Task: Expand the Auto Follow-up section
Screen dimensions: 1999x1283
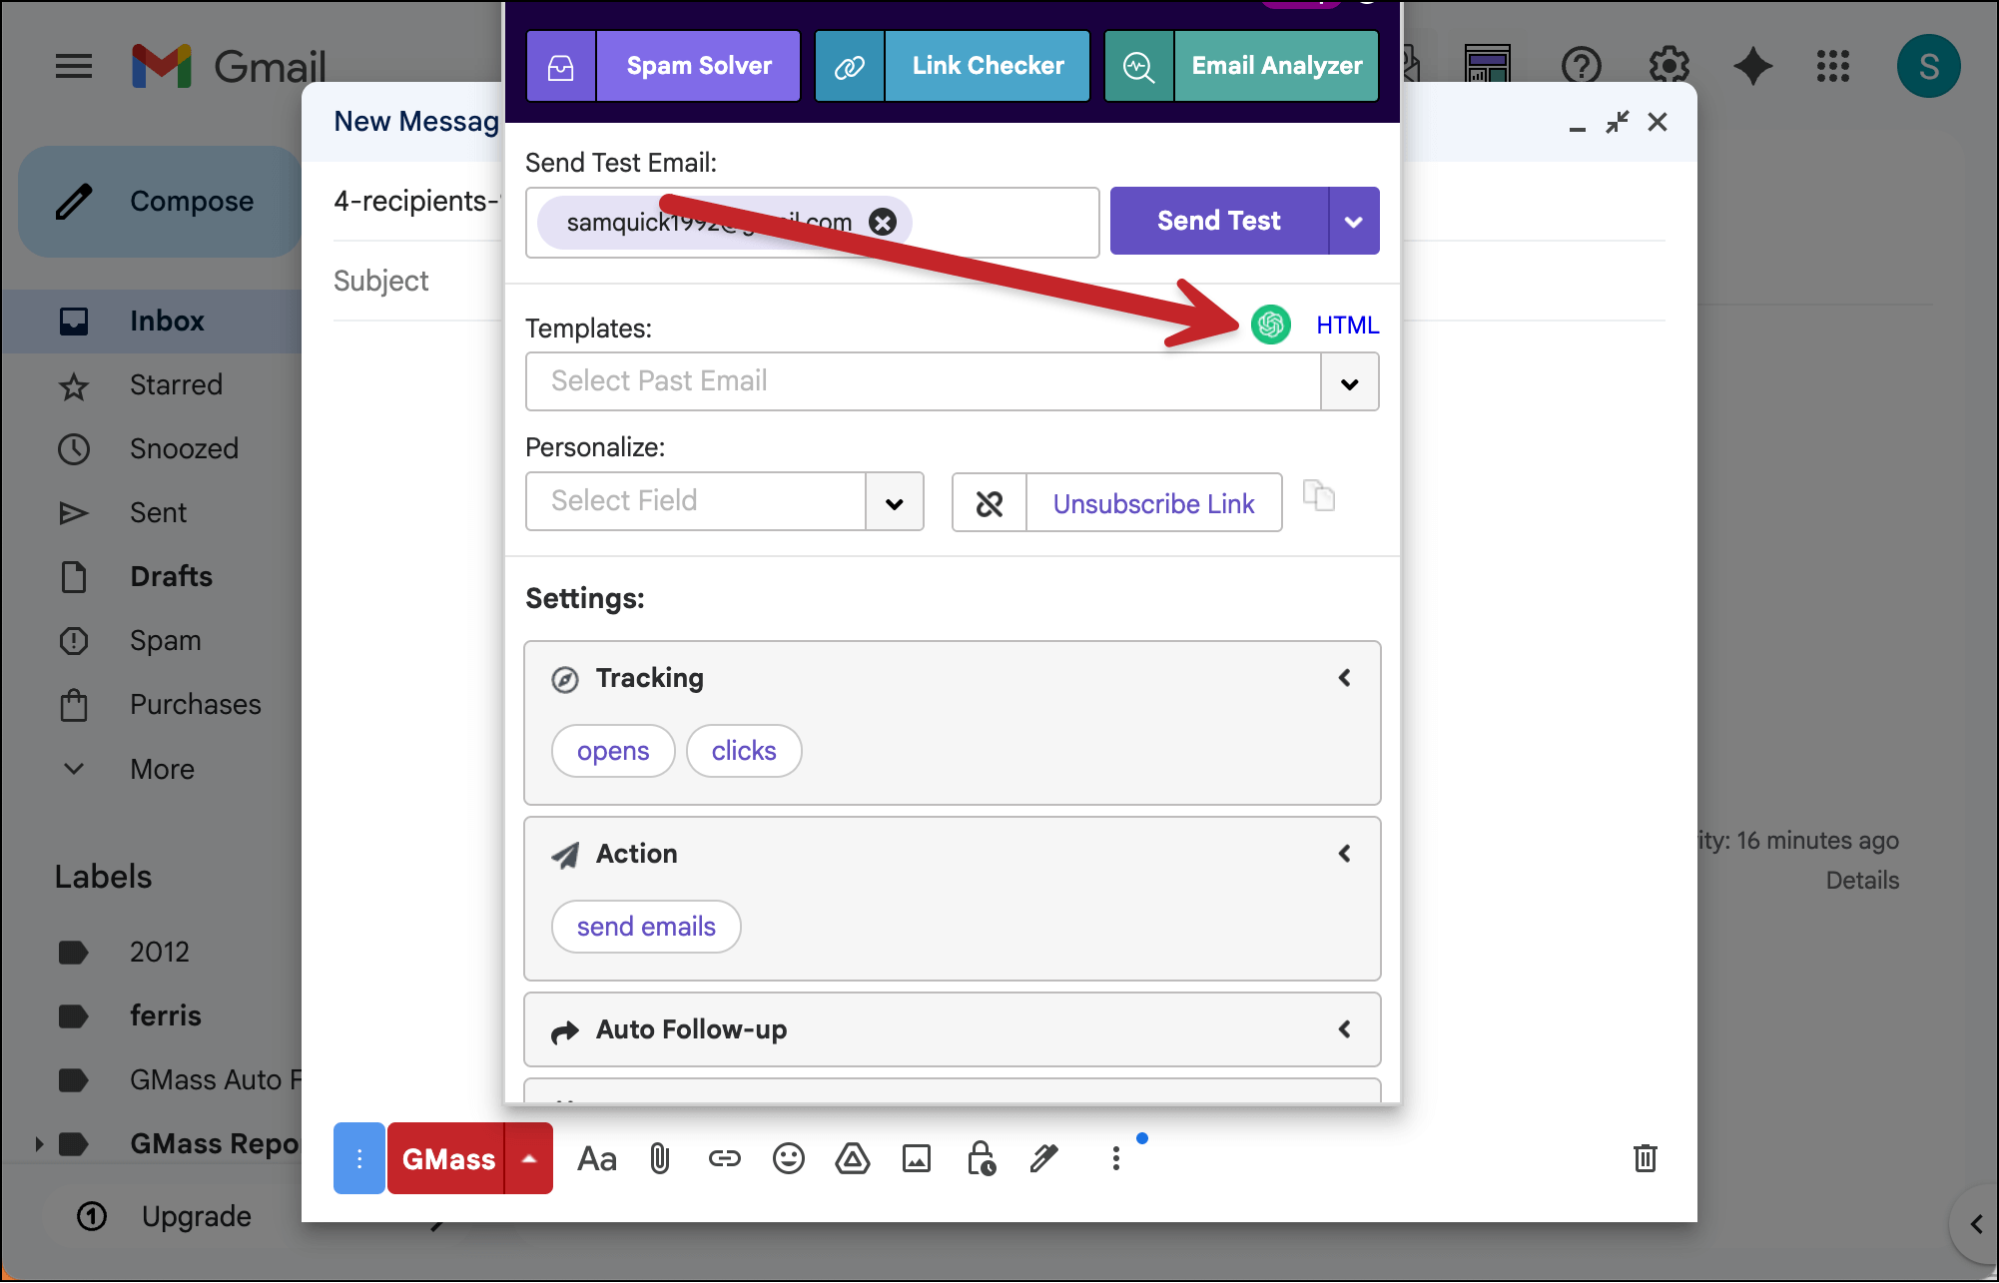Action: tap(952, 1030)
